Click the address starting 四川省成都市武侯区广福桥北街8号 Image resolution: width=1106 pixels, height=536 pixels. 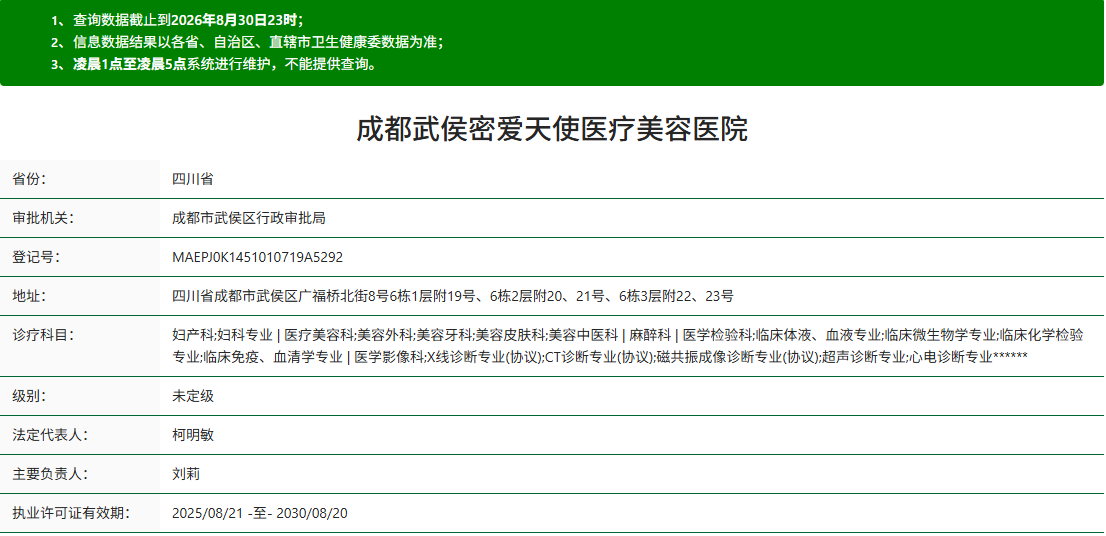pyautogui.click(x=453, y=296)
